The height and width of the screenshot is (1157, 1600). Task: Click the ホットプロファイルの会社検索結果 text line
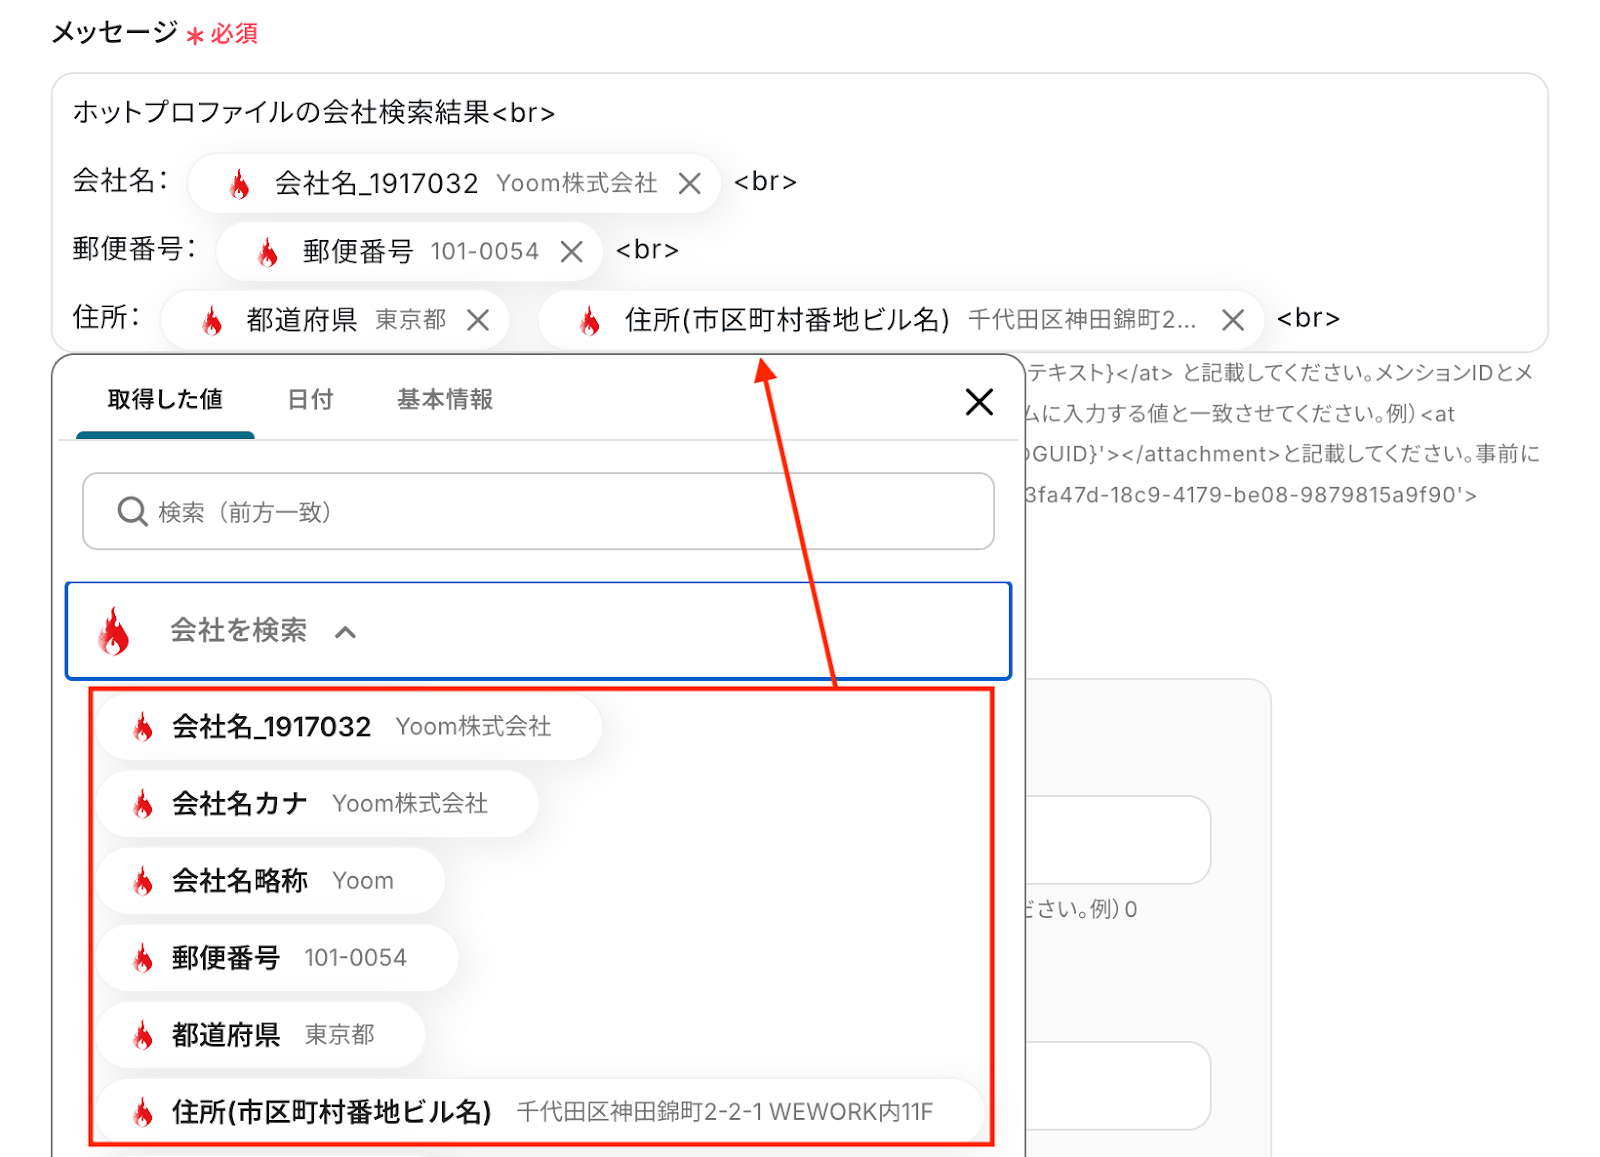(x=313, y=112)
